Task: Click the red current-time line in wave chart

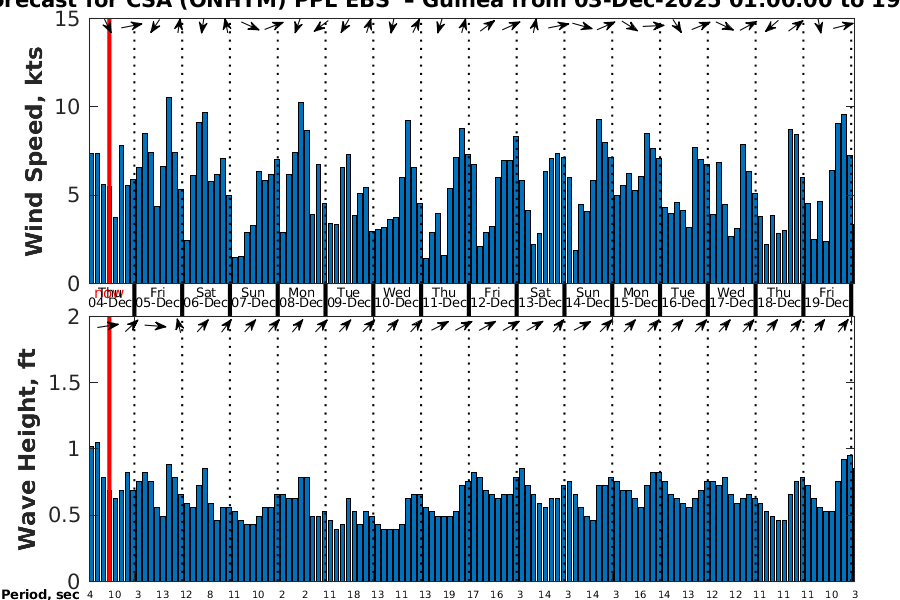Action: click(108, 450)
